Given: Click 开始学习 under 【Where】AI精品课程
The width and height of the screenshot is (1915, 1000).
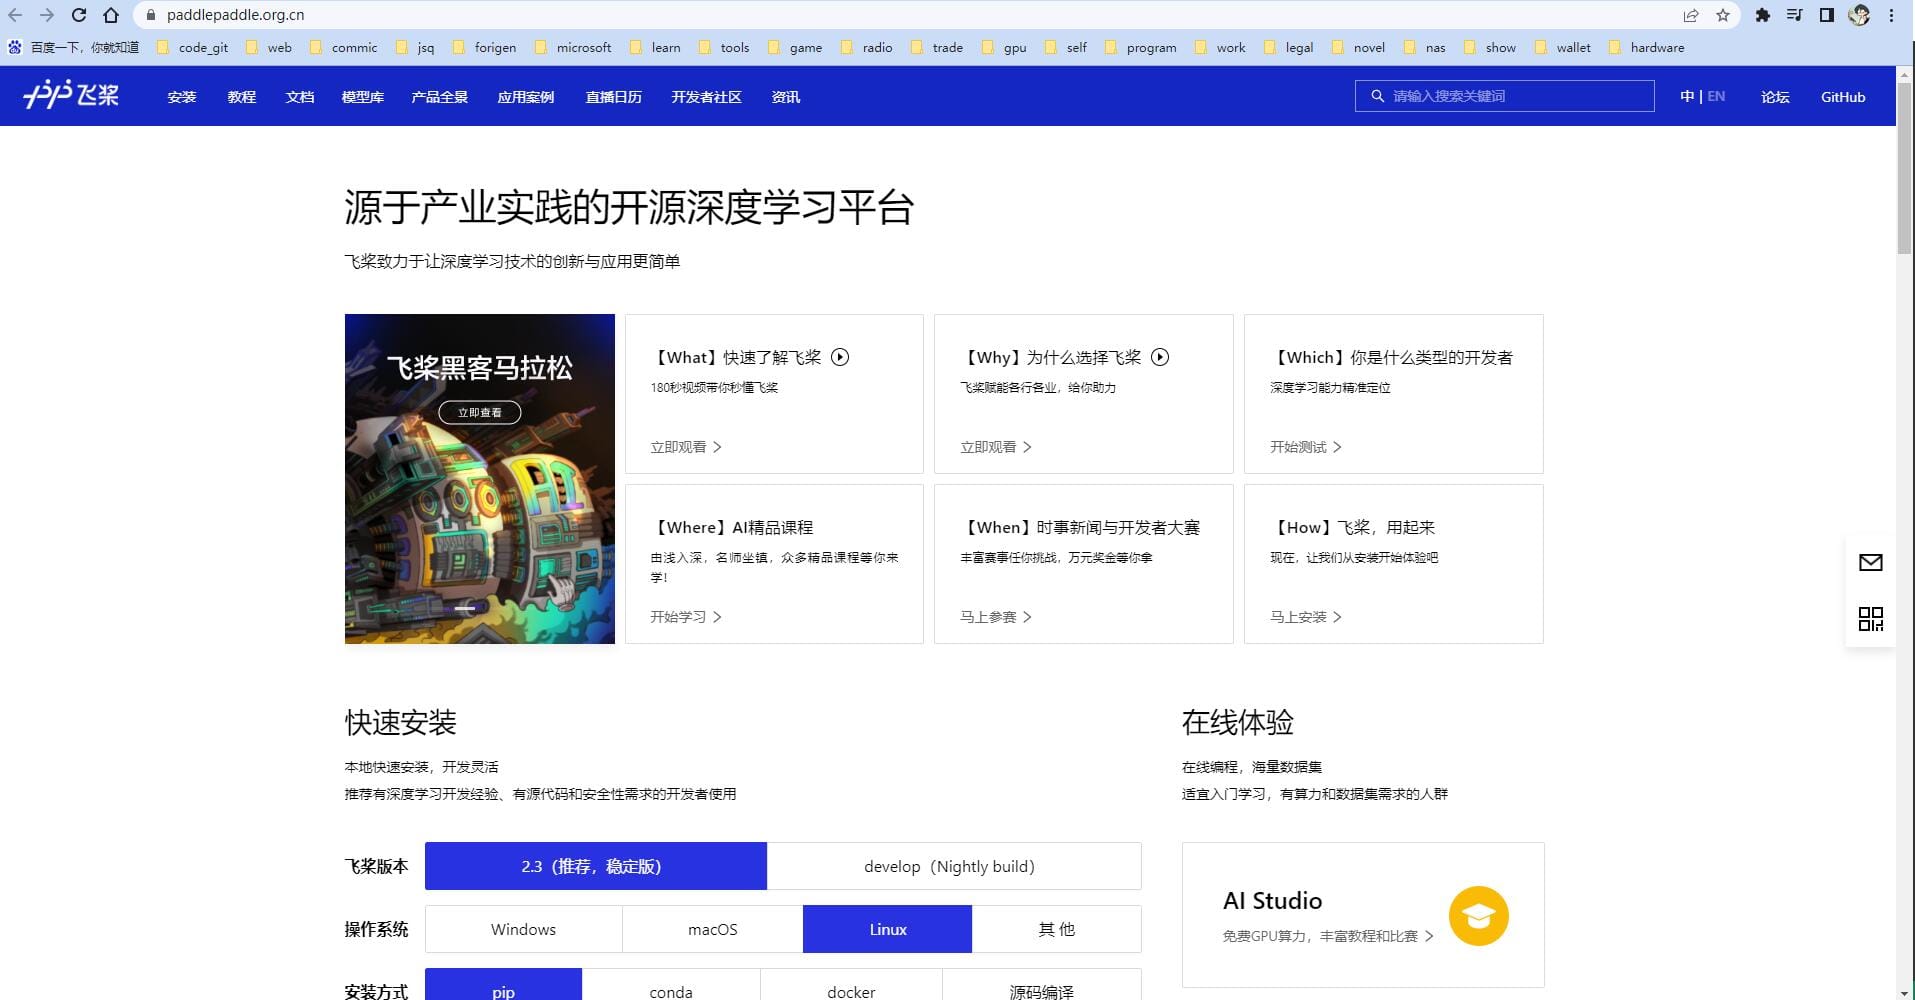Looking at the screenshot, I should (686, 617).
